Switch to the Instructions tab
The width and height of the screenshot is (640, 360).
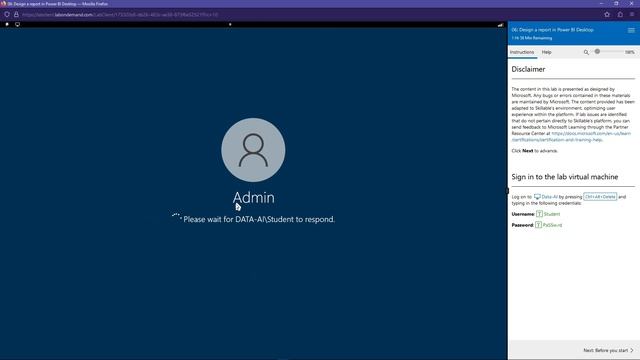coord(522,52)
